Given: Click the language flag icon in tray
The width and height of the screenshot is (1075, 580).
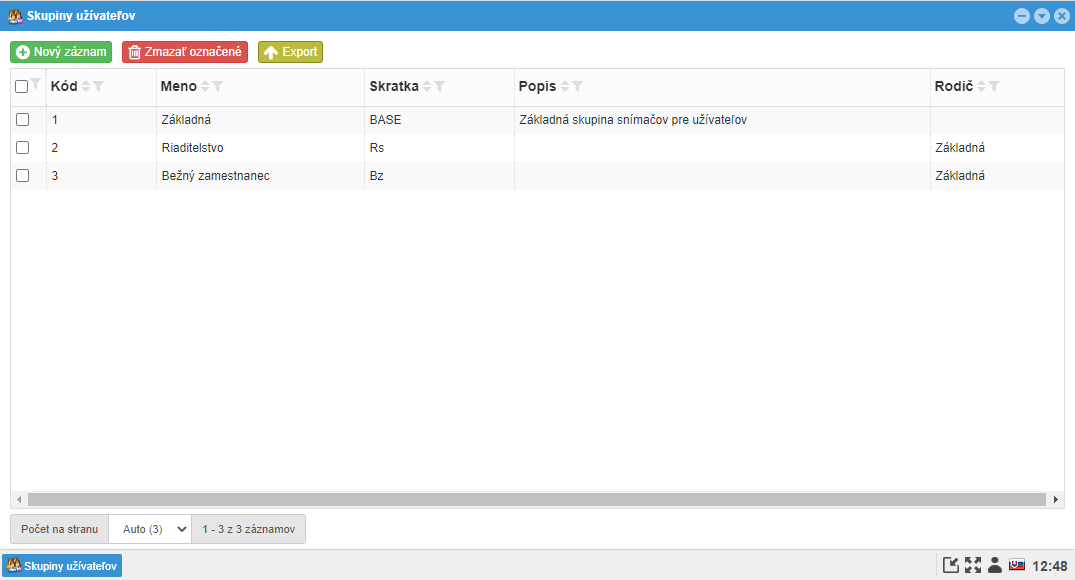Looking at the screenshot, I should (x=1017, y=565).
